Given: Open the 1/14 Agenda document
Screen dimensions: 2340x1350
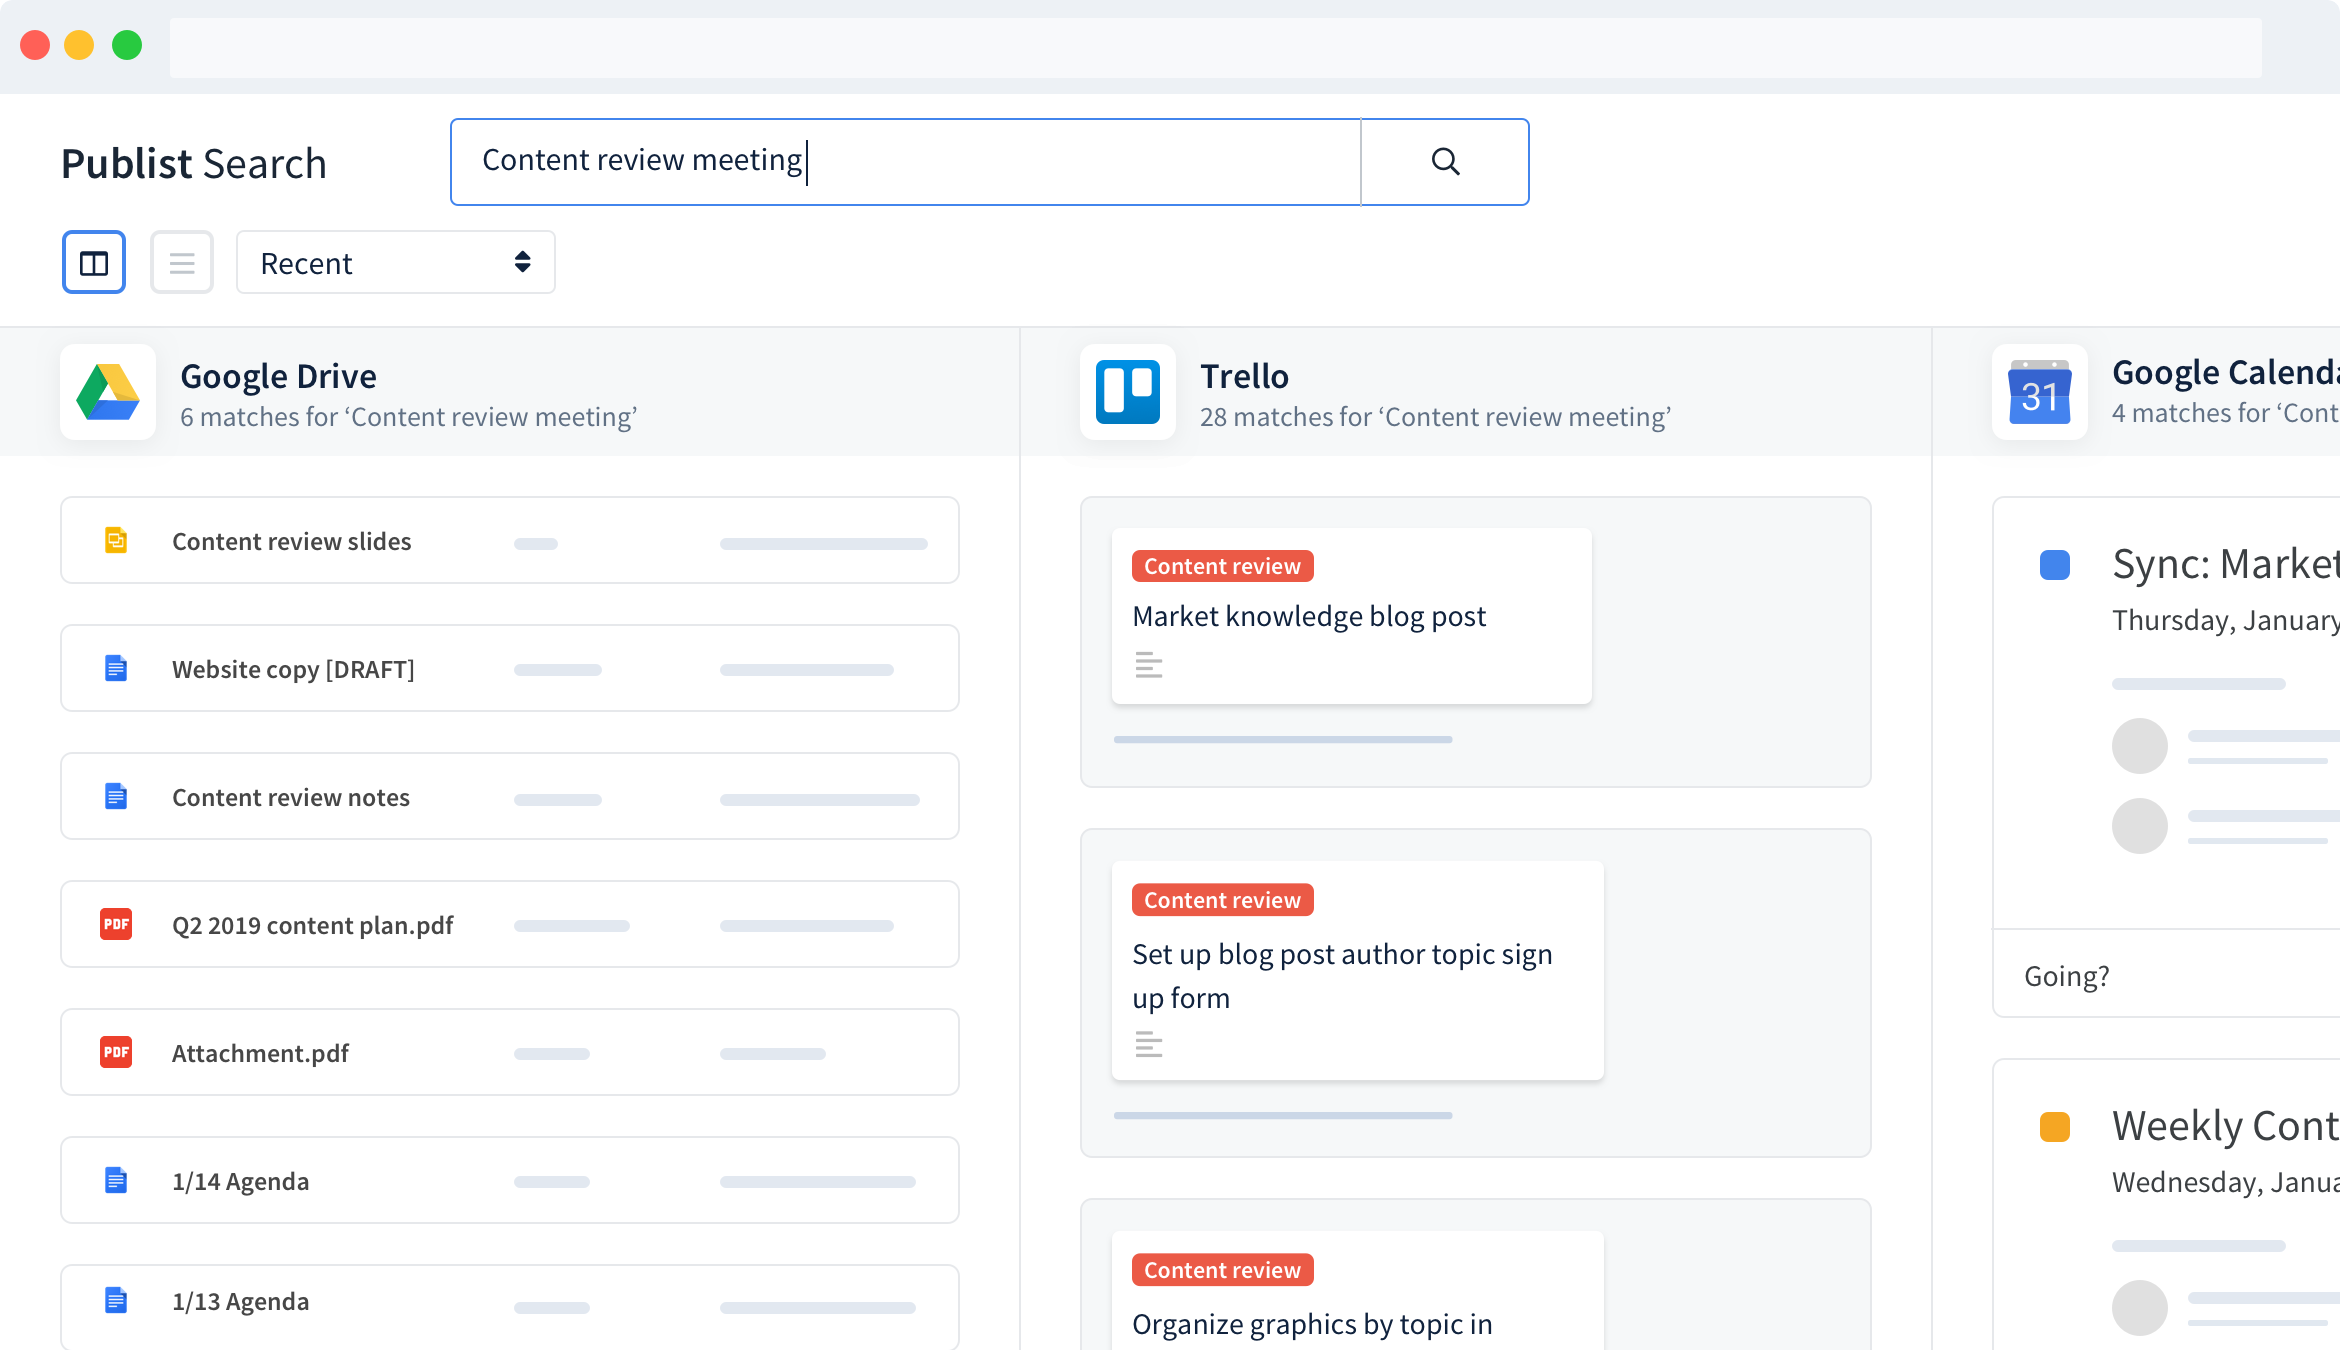Looking at the screenshot, I should coord(240,1181).
